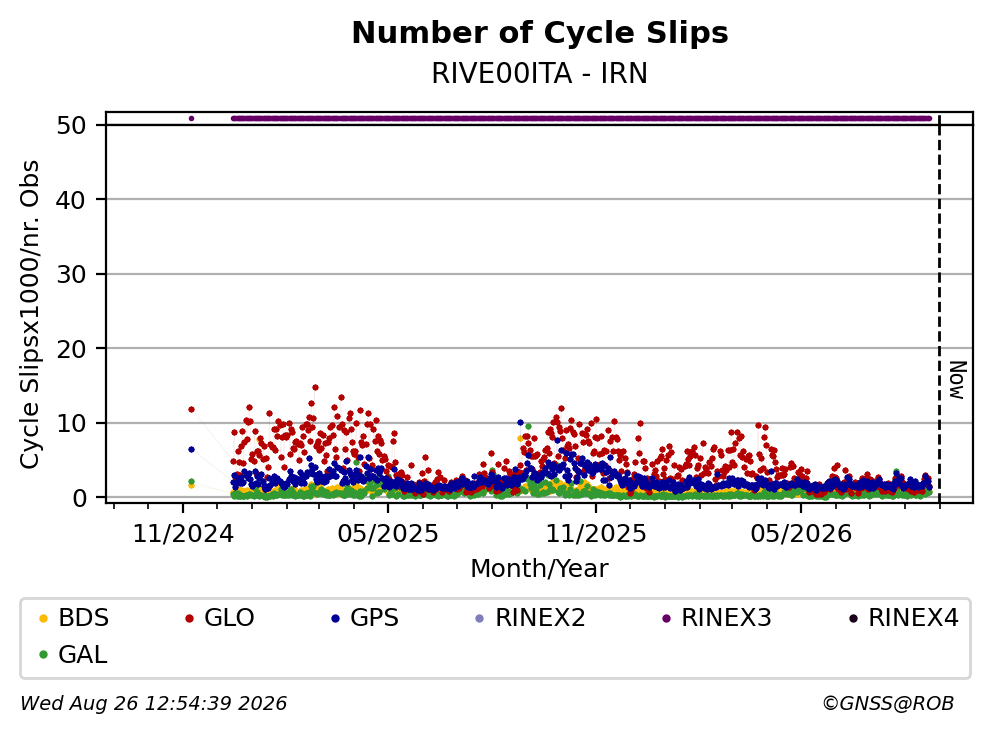Image resolution: width=993 pixels, height=734 pixels.
Task: Click the blue GPS legend marker
Action: [x=336, y=618]
